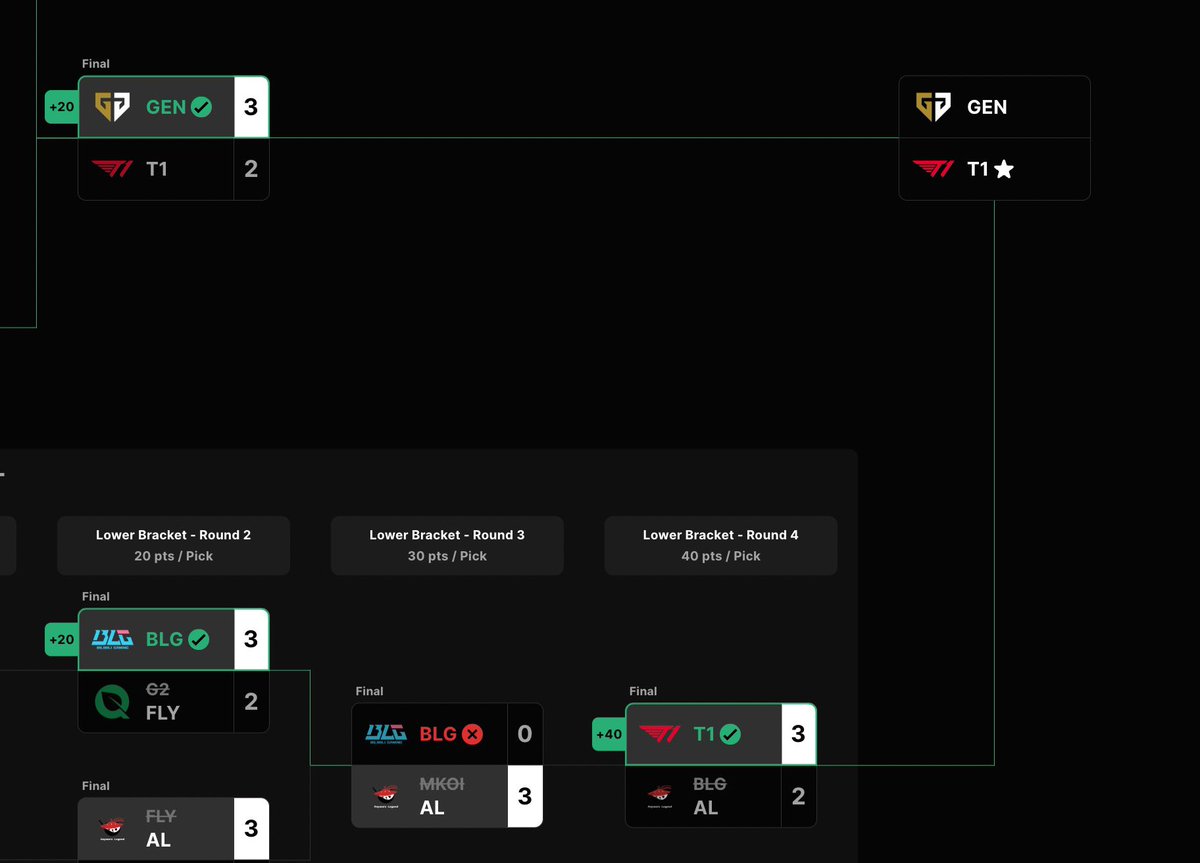Click the 'Final' label above Round 3 match

[x=370, y=691]
